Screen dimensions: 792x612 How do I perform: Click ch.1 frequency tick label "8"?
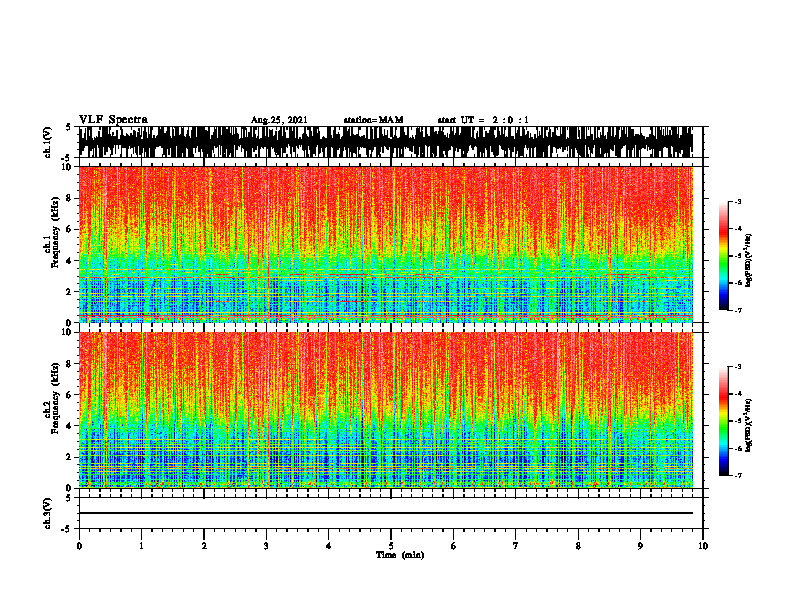[70, 198]
